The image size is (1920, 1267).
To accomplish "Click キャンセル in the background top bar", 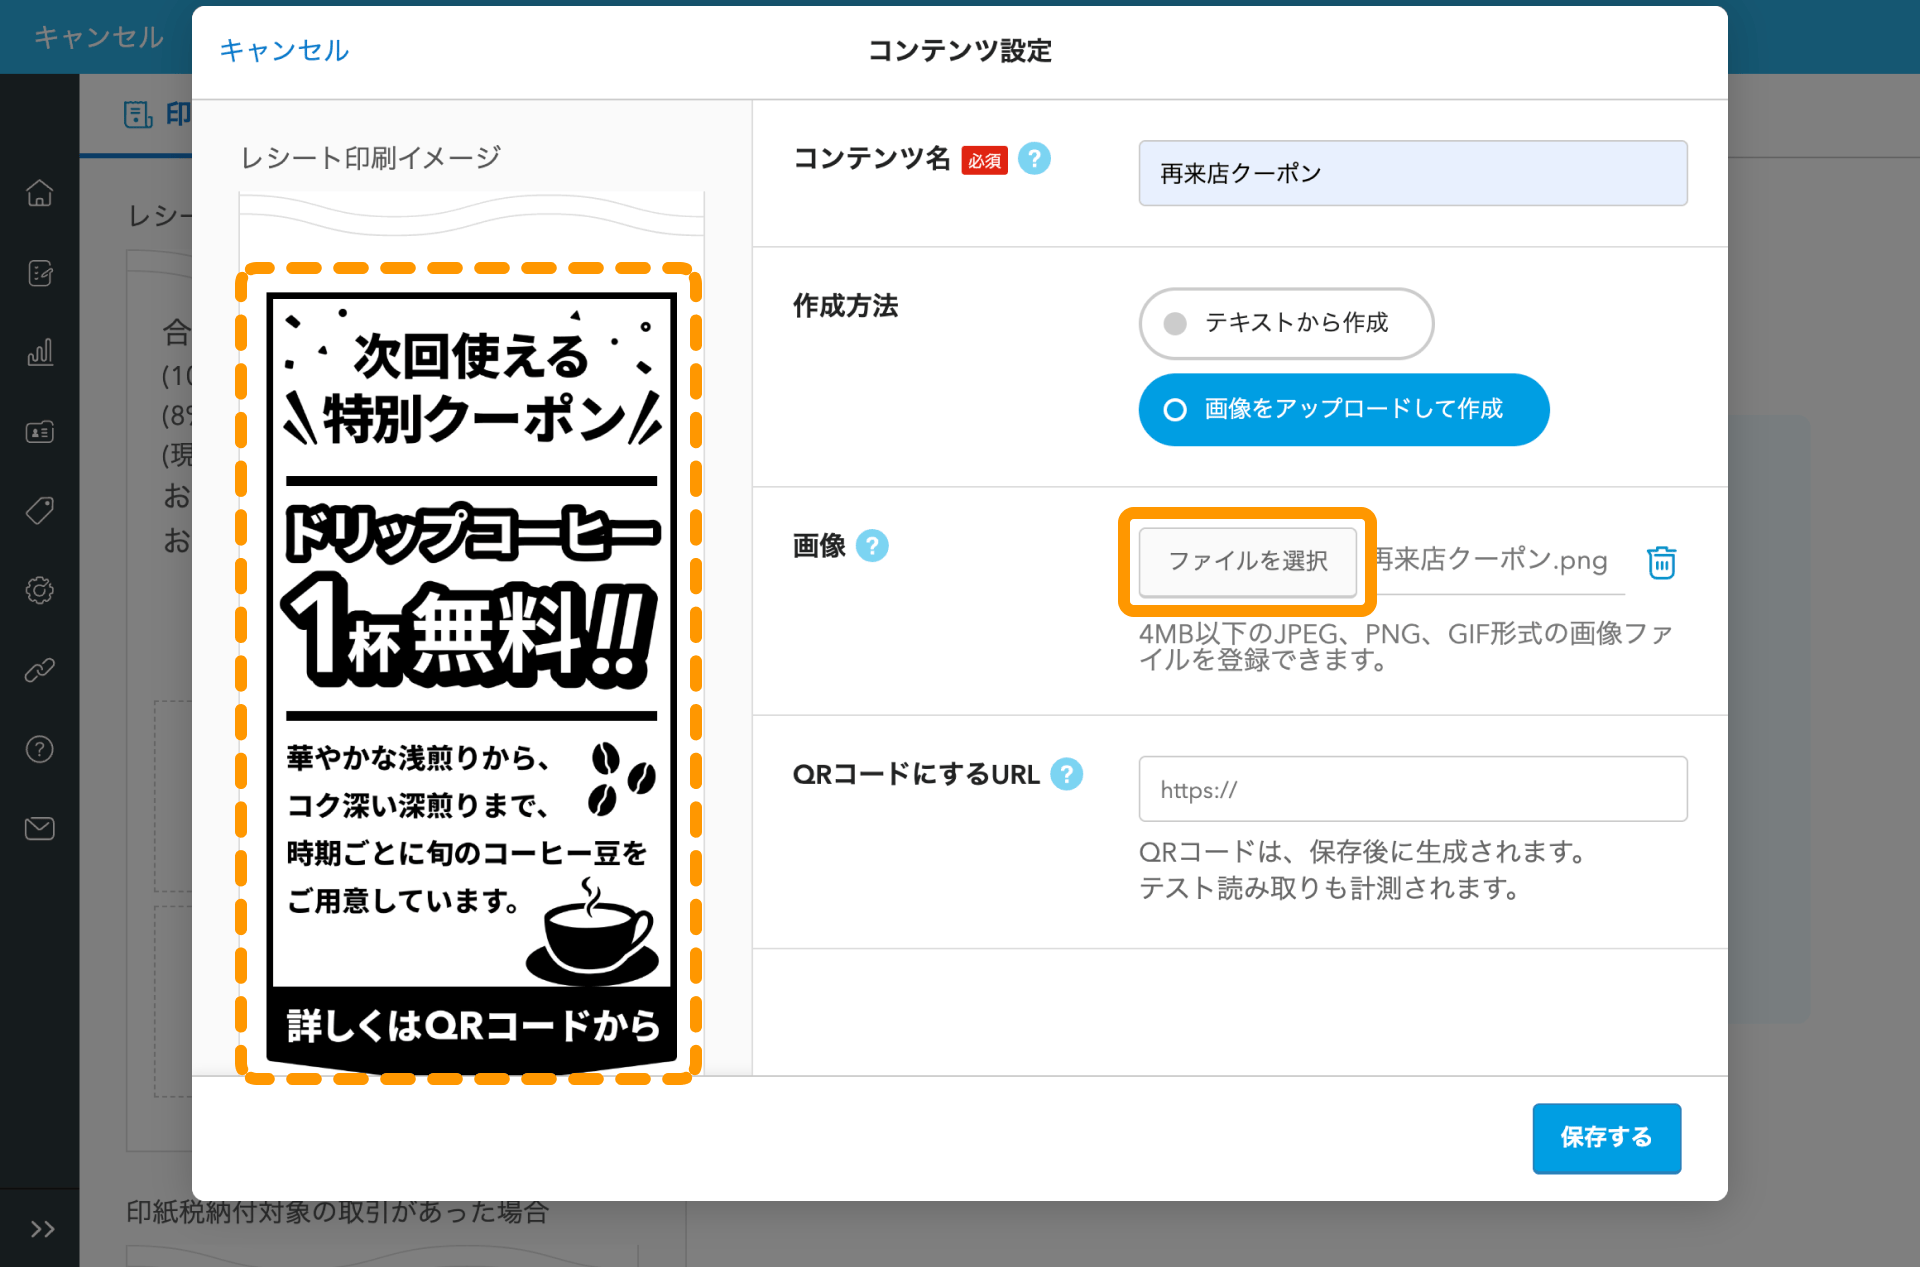I will tap(98, 37).
